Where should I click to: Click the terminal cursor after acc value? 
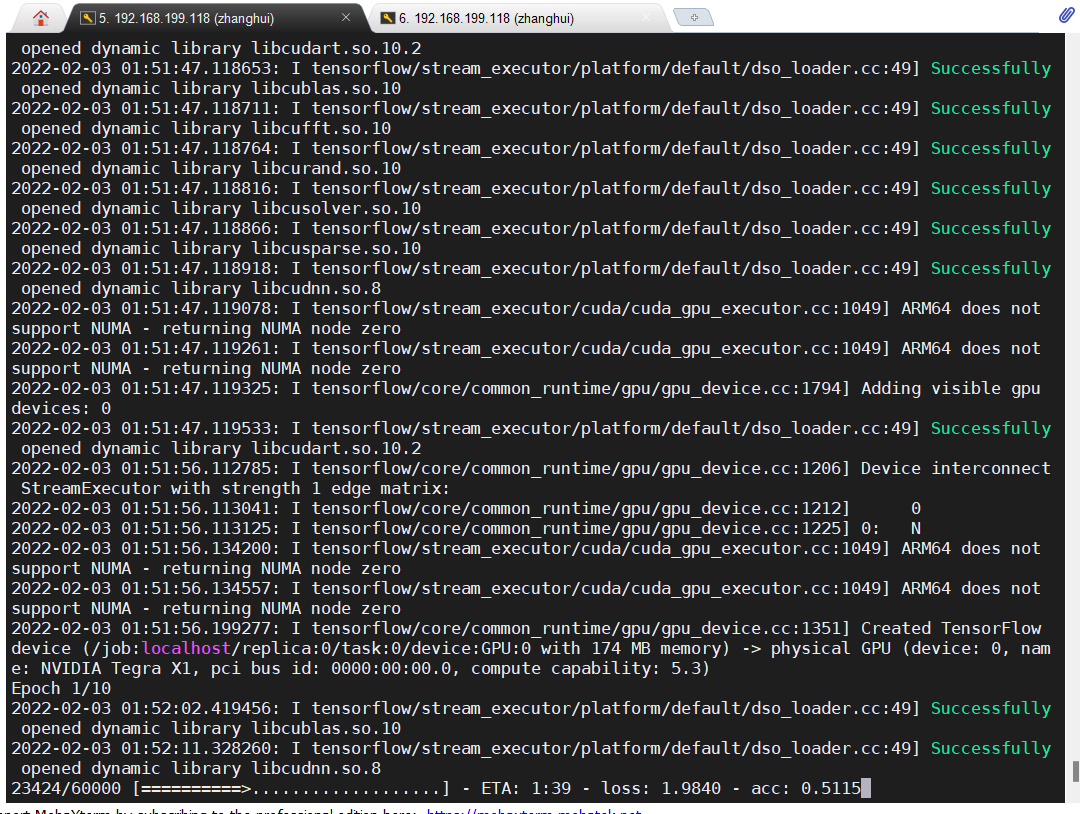[x=866, y=788]
